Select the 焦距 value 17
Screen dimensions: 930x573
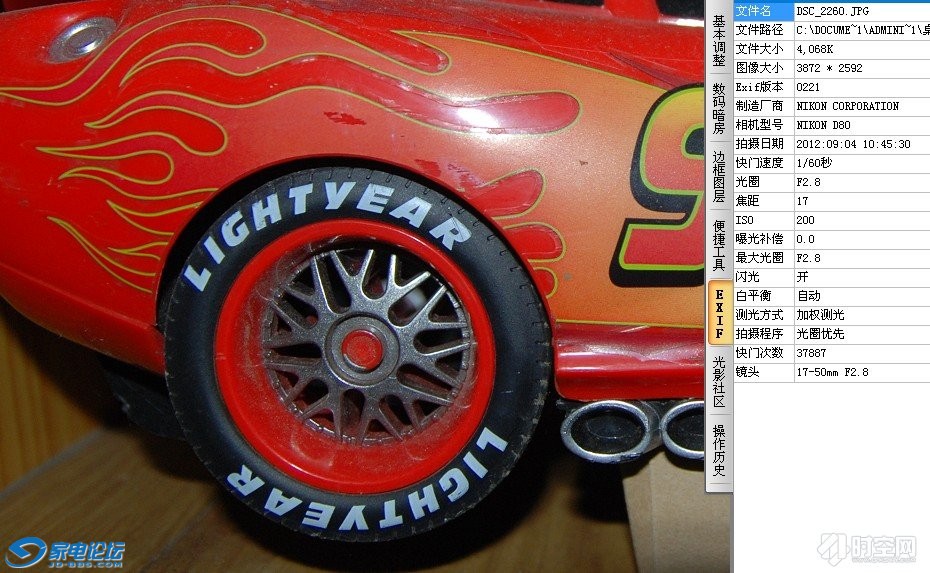[x=802, y=200]
